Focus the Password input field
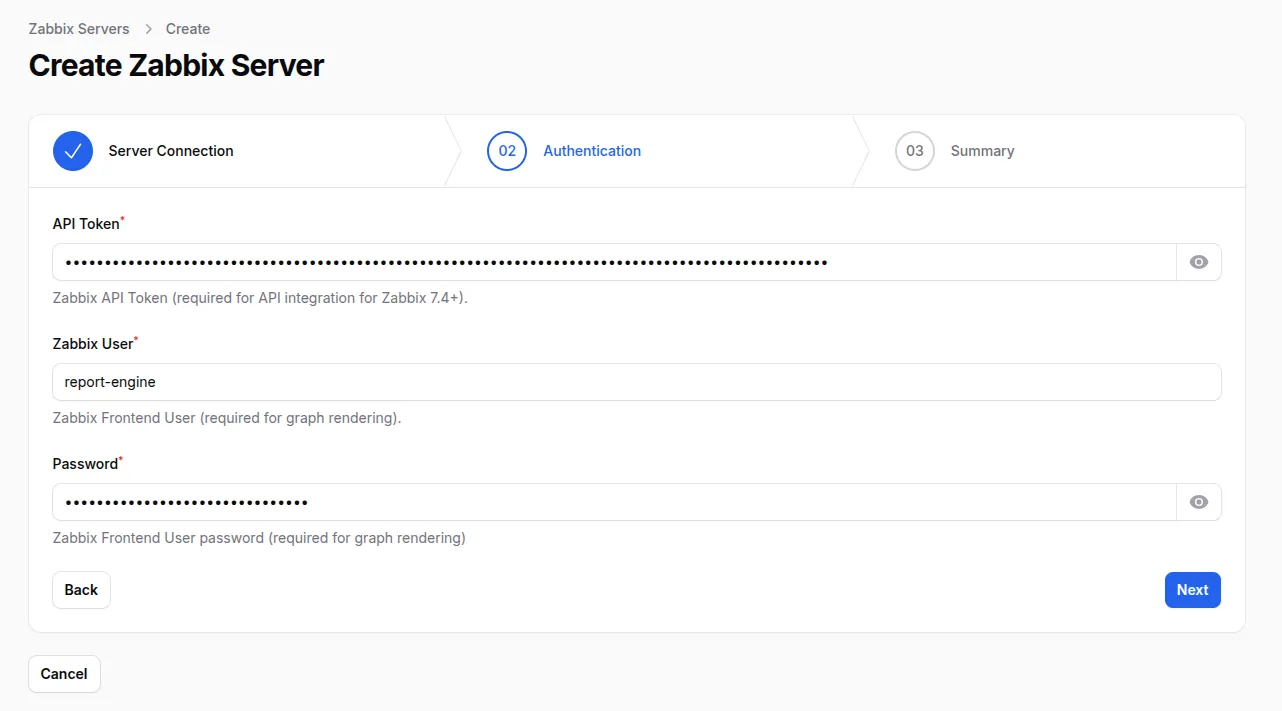Screen dimensions: 1282x711 coord(614,502)
